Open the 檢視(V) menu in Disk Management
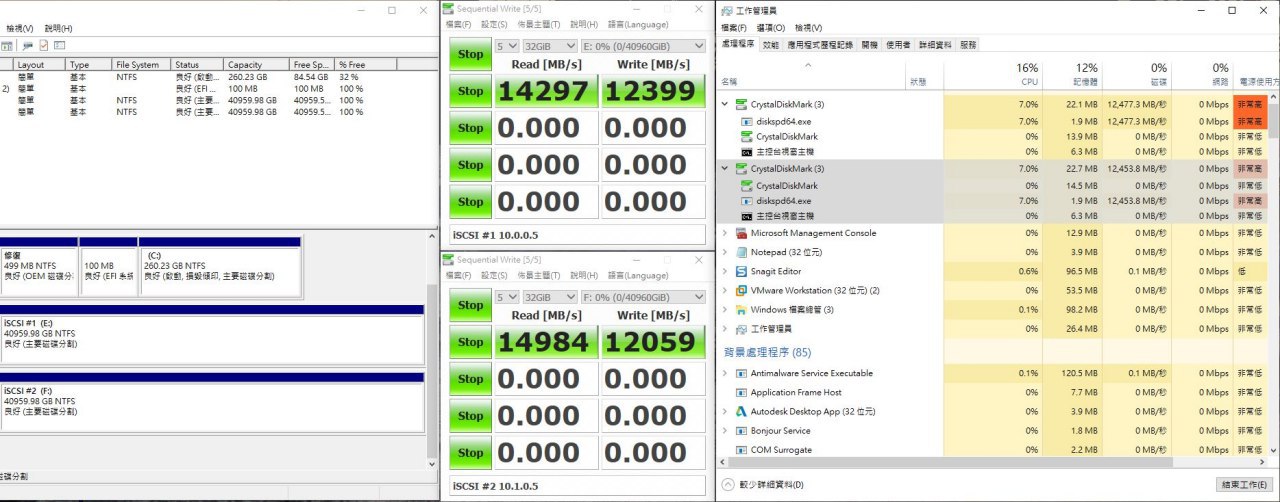This screenshot has height=502, width=1280. click(20, 28)
